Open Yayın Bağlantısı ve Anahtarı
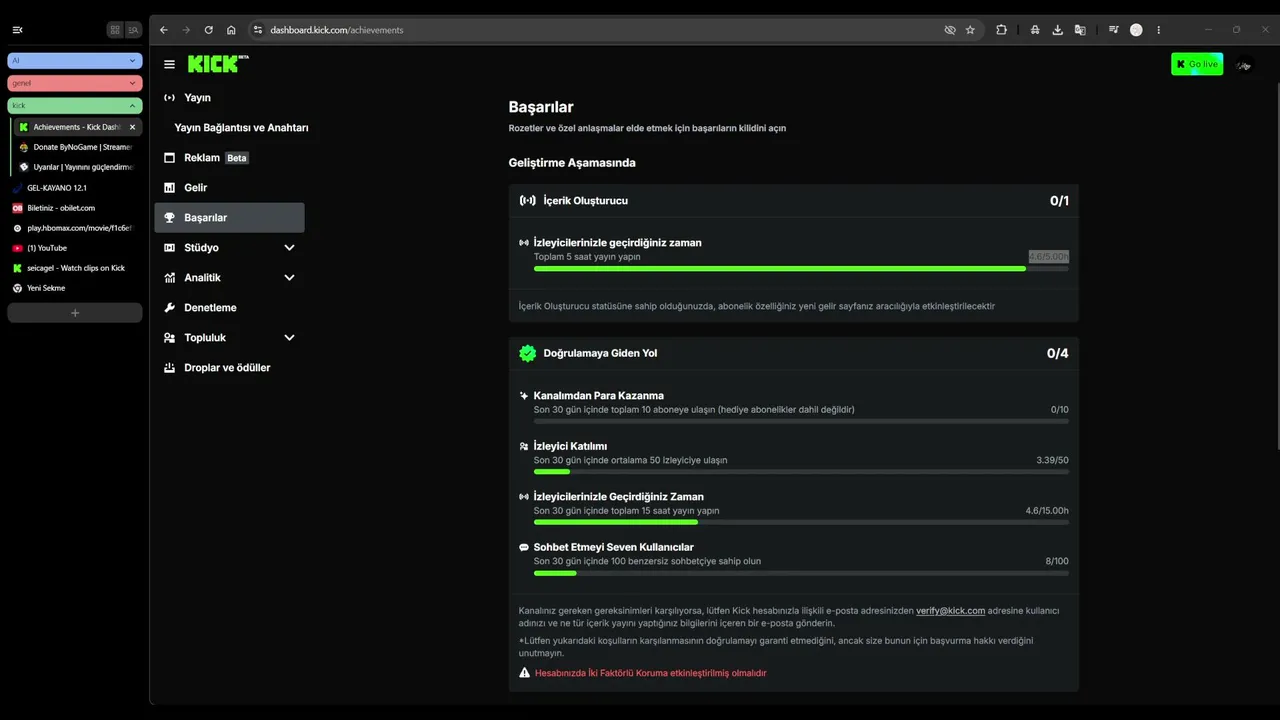The image size is (1280, 720). click(241, 128)
